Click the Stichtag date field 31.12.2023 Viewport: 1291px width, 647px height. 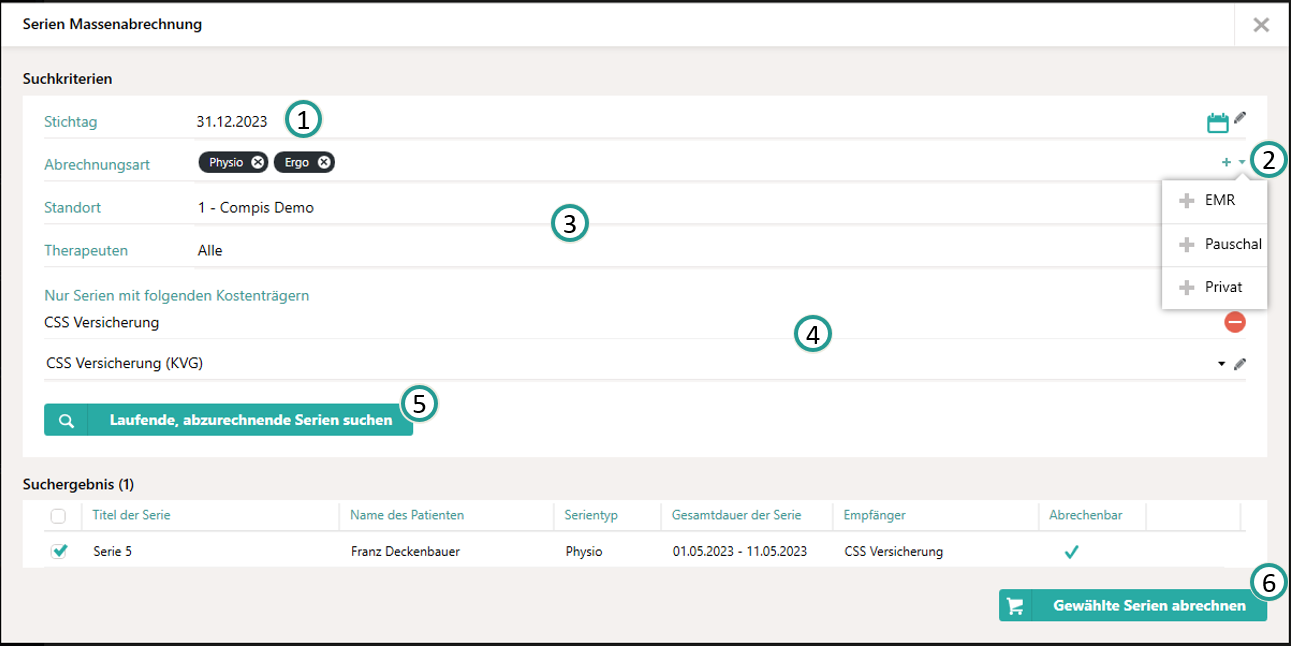tap(232, 122)
